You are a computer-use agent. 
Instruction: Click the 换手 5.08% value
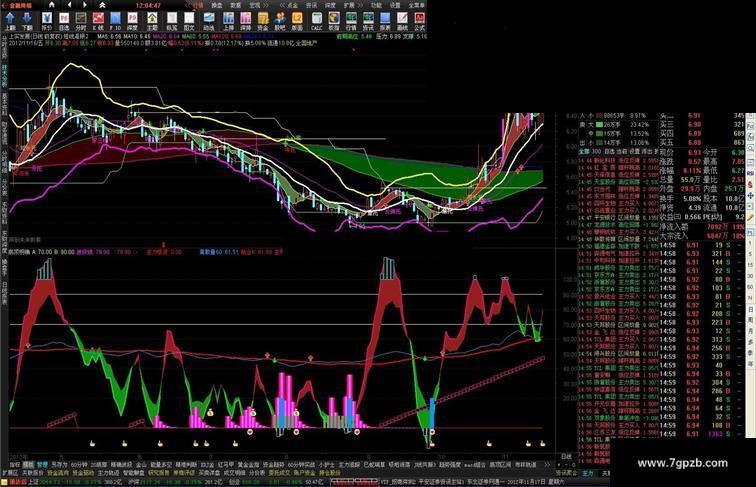pyautogui.click(x=692, y=199)
